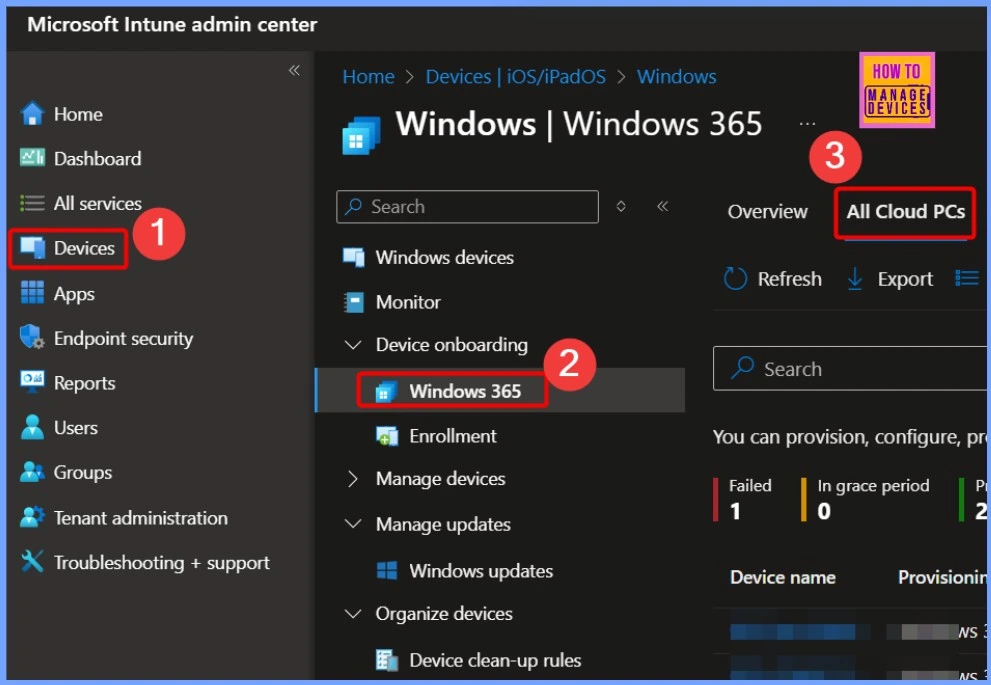
Task: Click the Users person icon
Action: [32, 427]
